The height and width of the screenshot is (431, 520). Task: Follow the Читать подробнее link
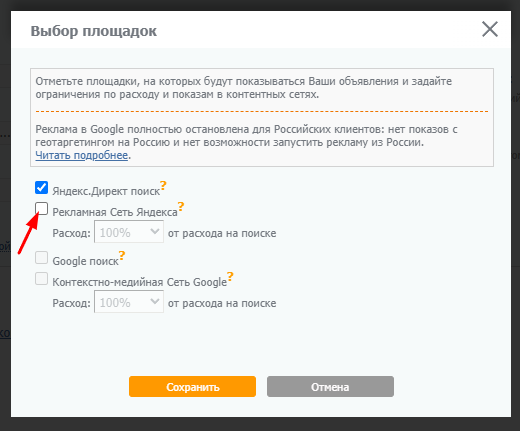click(x=82, y=155)
